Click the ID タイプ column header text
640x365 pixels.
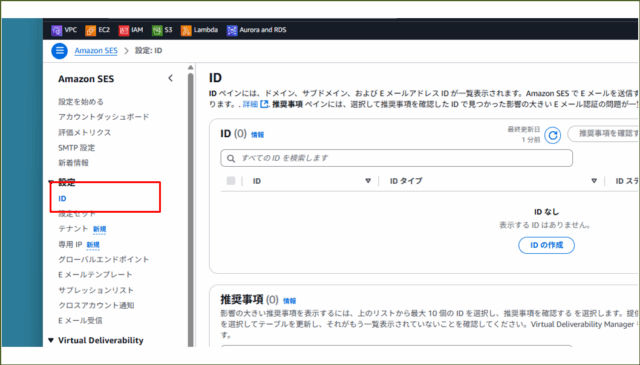click(x=406, y=181)
